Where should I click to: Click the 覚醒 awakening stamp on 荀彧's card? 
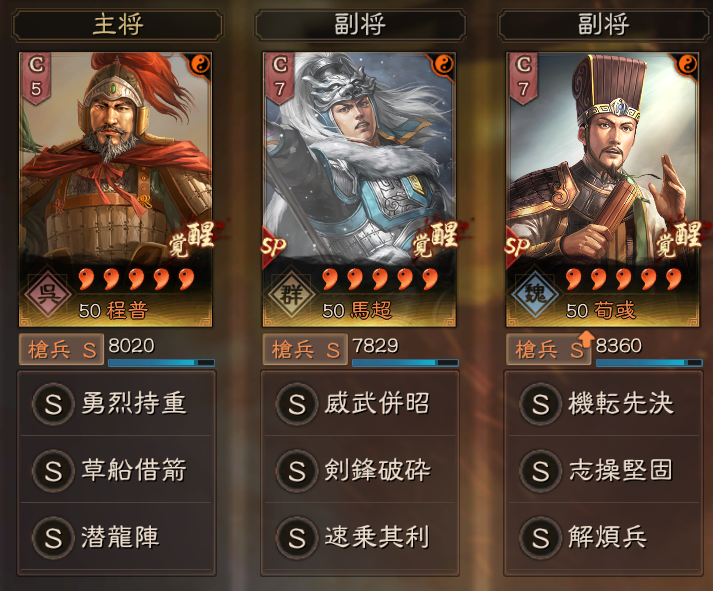tap(680, 239)
